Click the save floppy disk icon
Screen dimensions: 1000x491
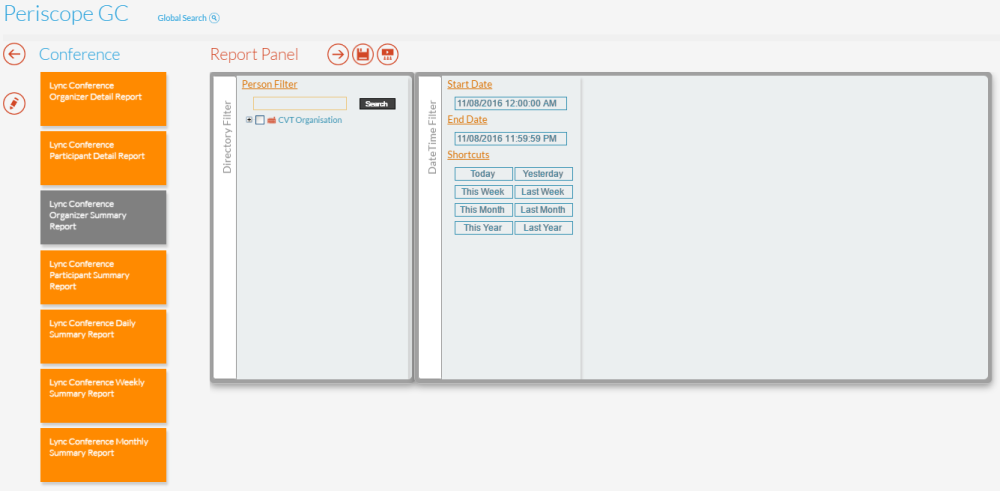(x=363, y=54)
